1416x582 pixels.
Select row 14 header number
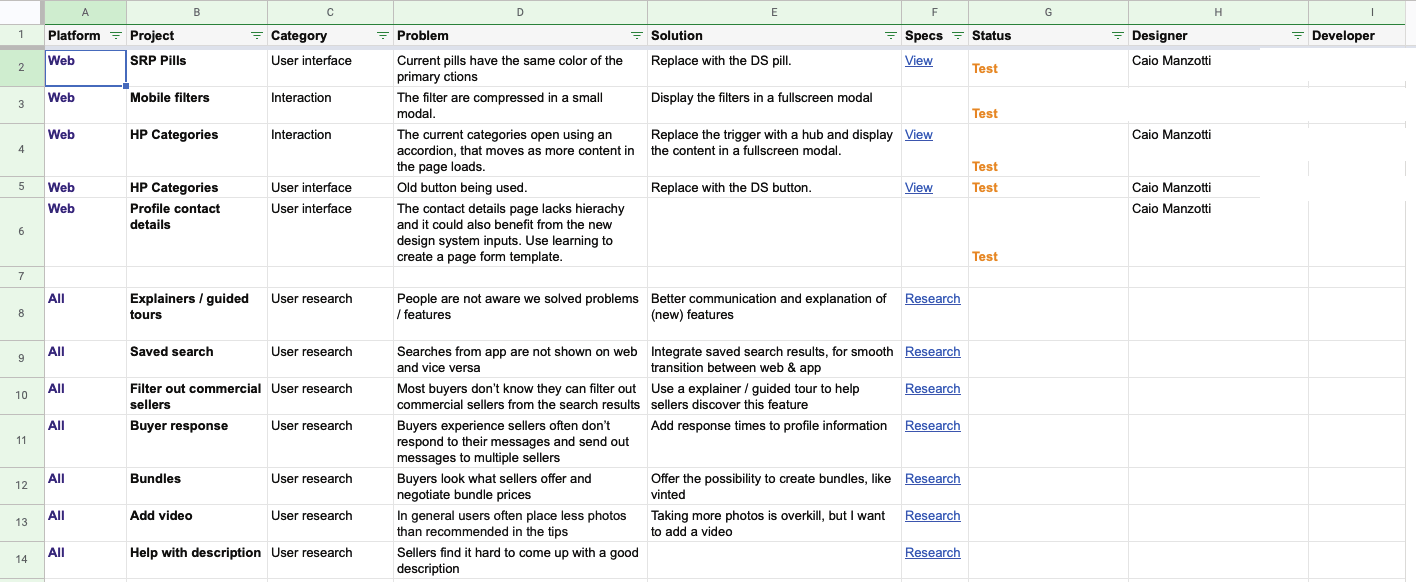(22, 560)
